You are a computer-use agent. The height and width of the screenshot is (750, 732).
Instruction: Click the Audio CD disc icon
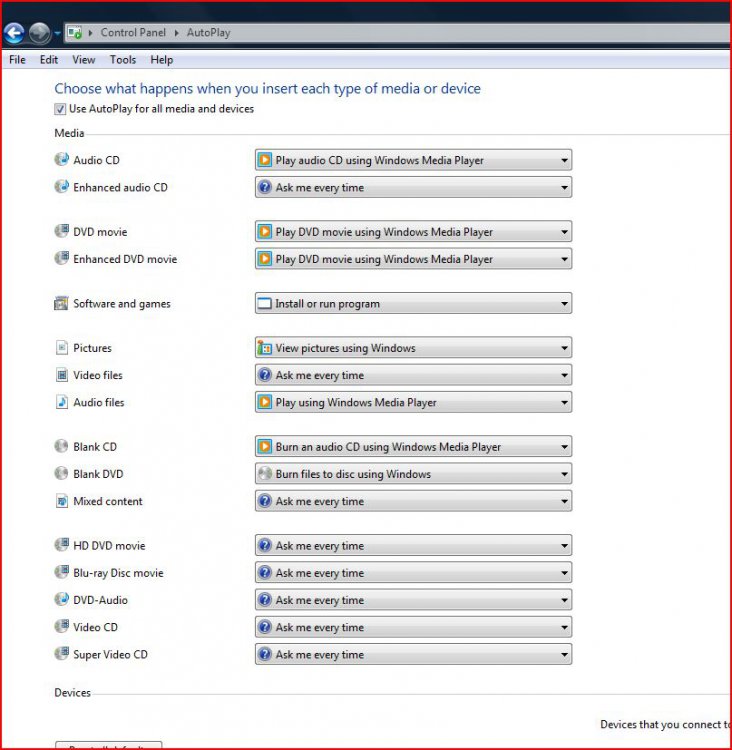[61, 159]
